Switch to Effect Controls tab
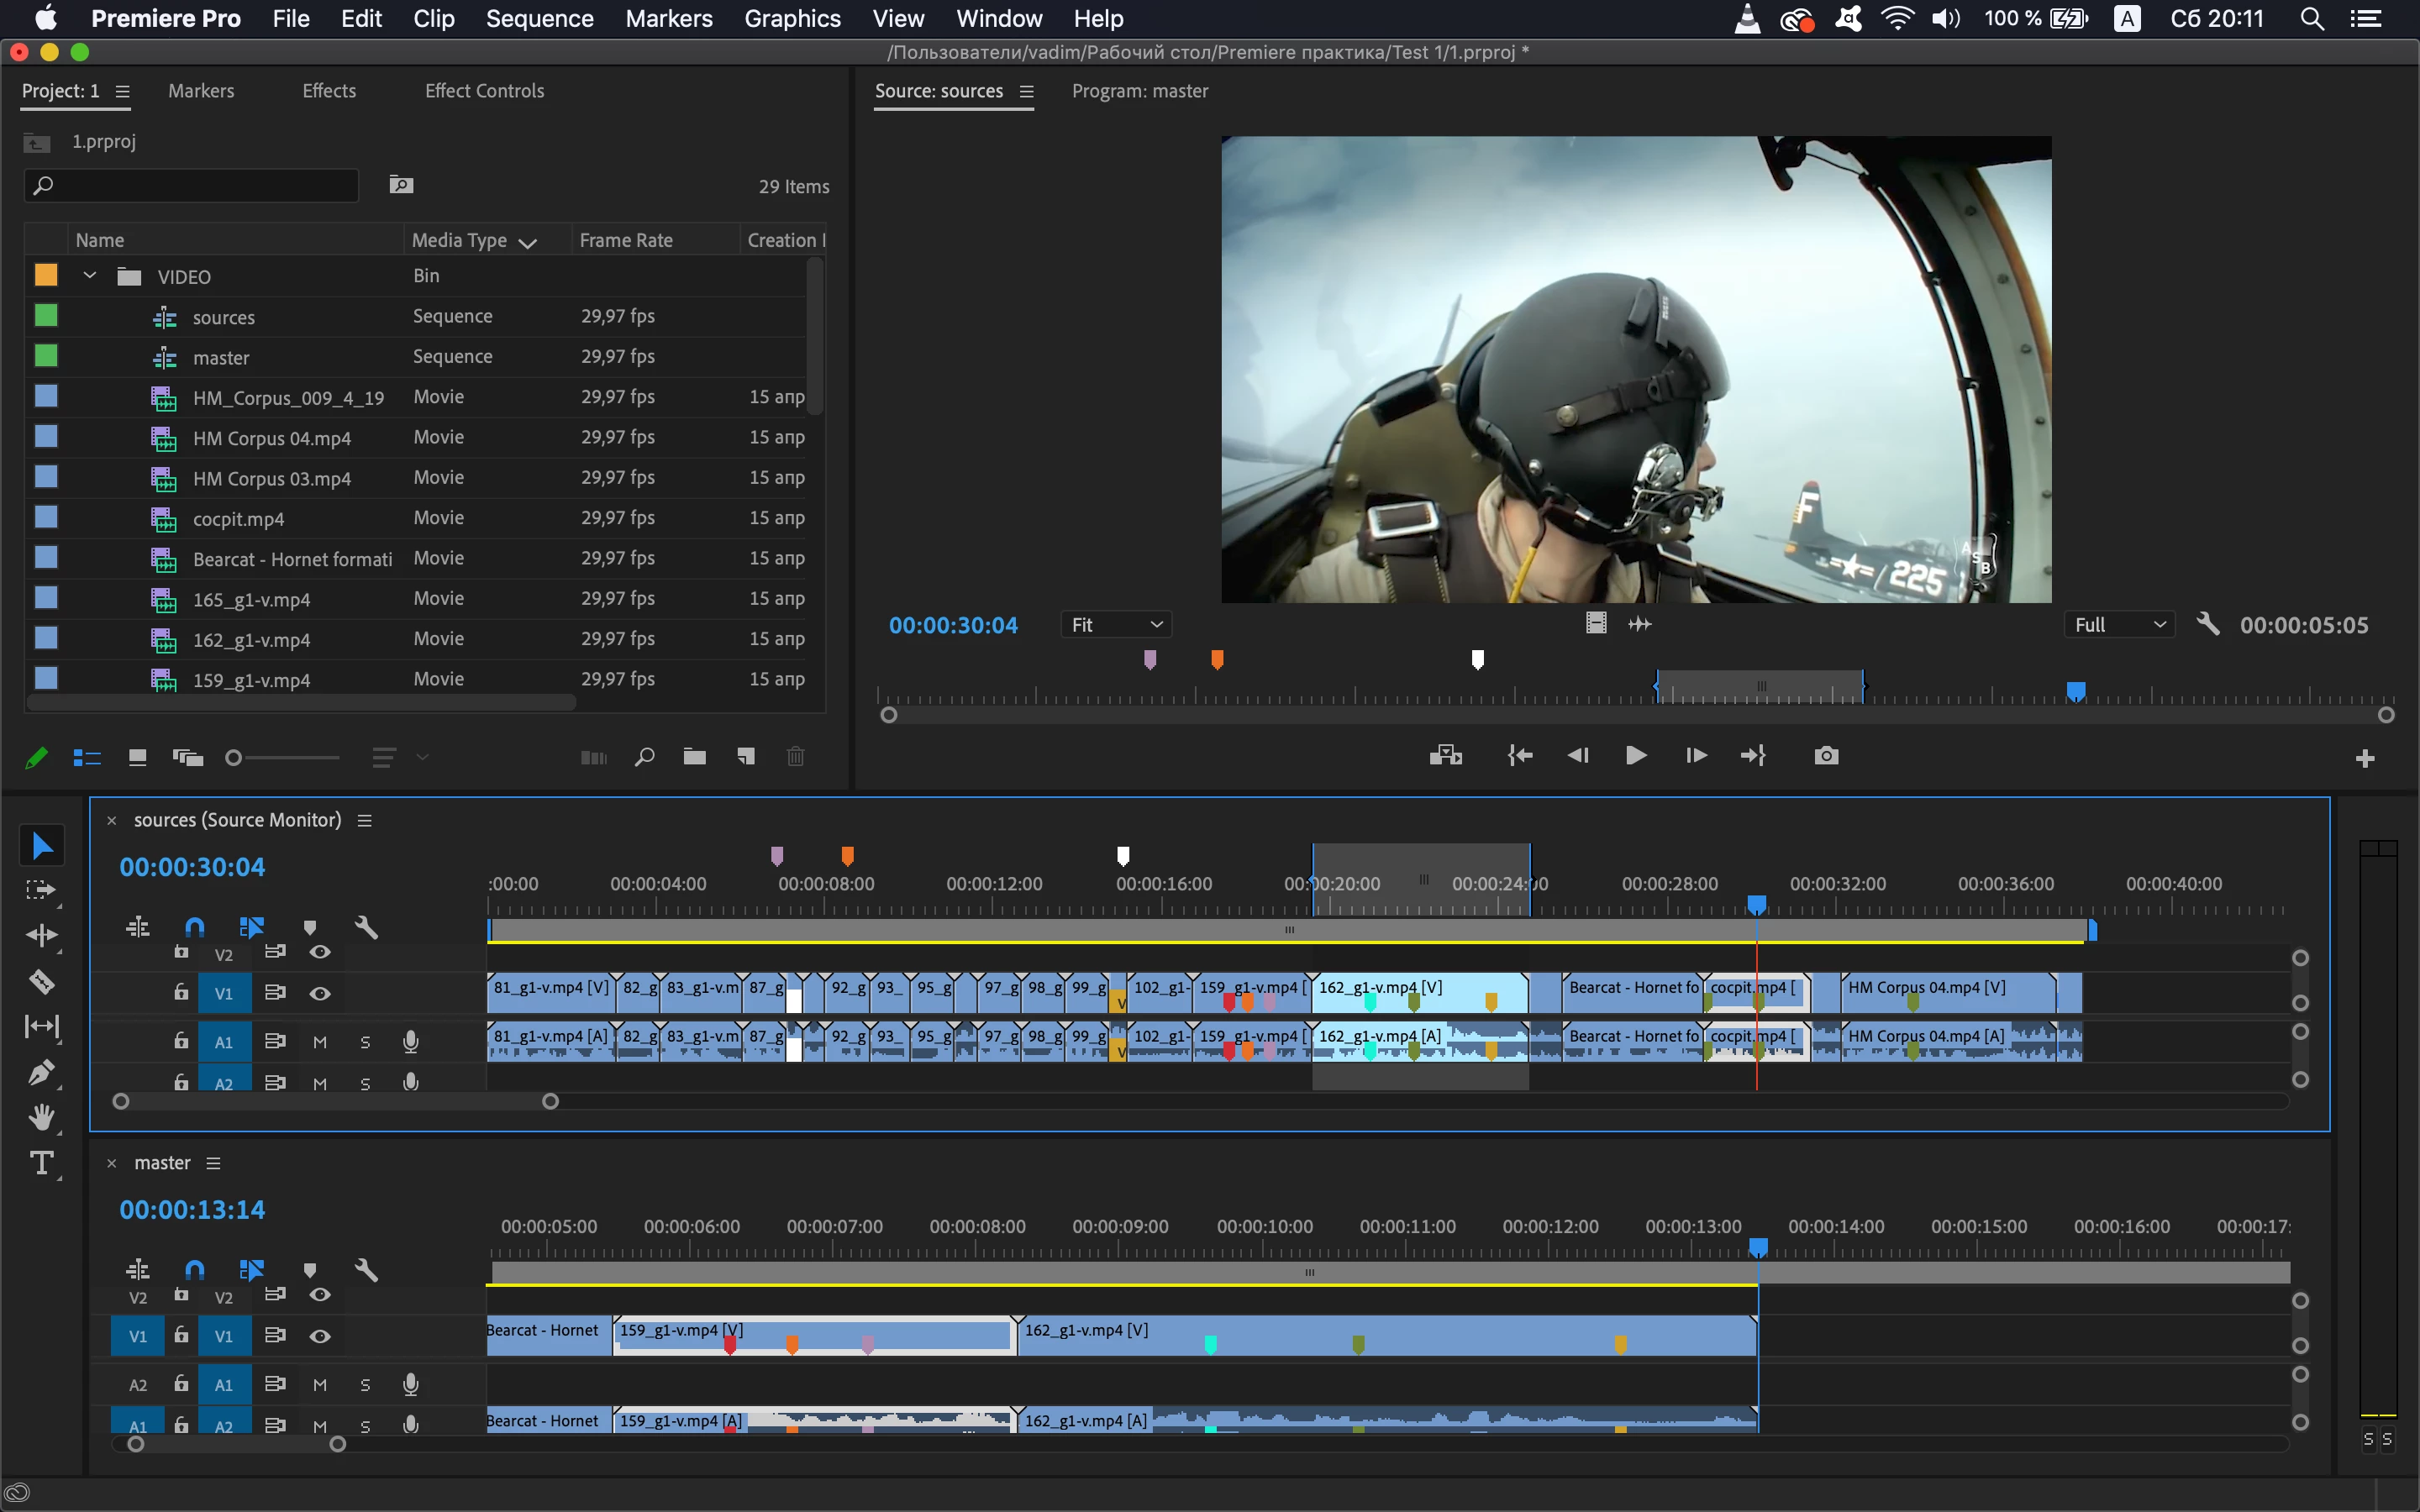 [x=484, y=91]
